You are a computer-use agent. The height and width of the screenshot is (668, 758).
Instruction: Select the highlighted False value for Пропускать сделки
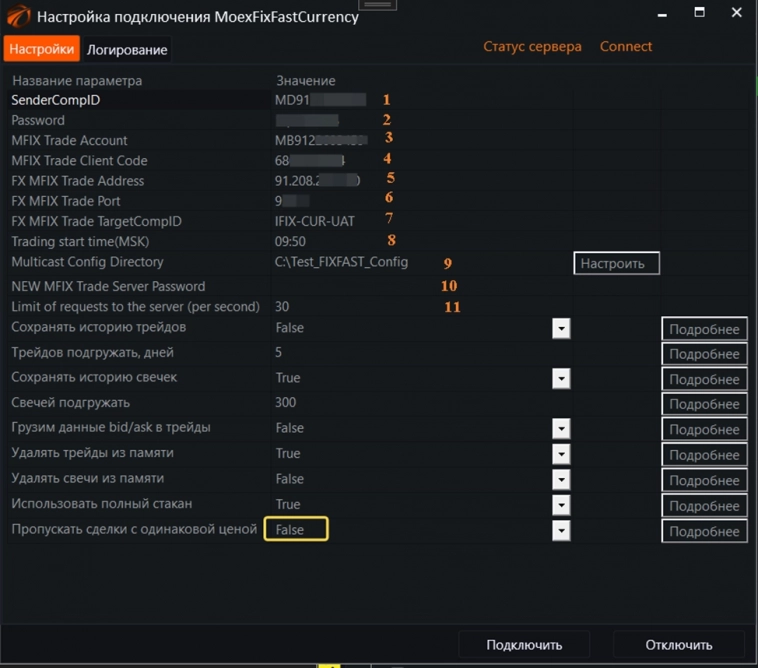[296, 530]
